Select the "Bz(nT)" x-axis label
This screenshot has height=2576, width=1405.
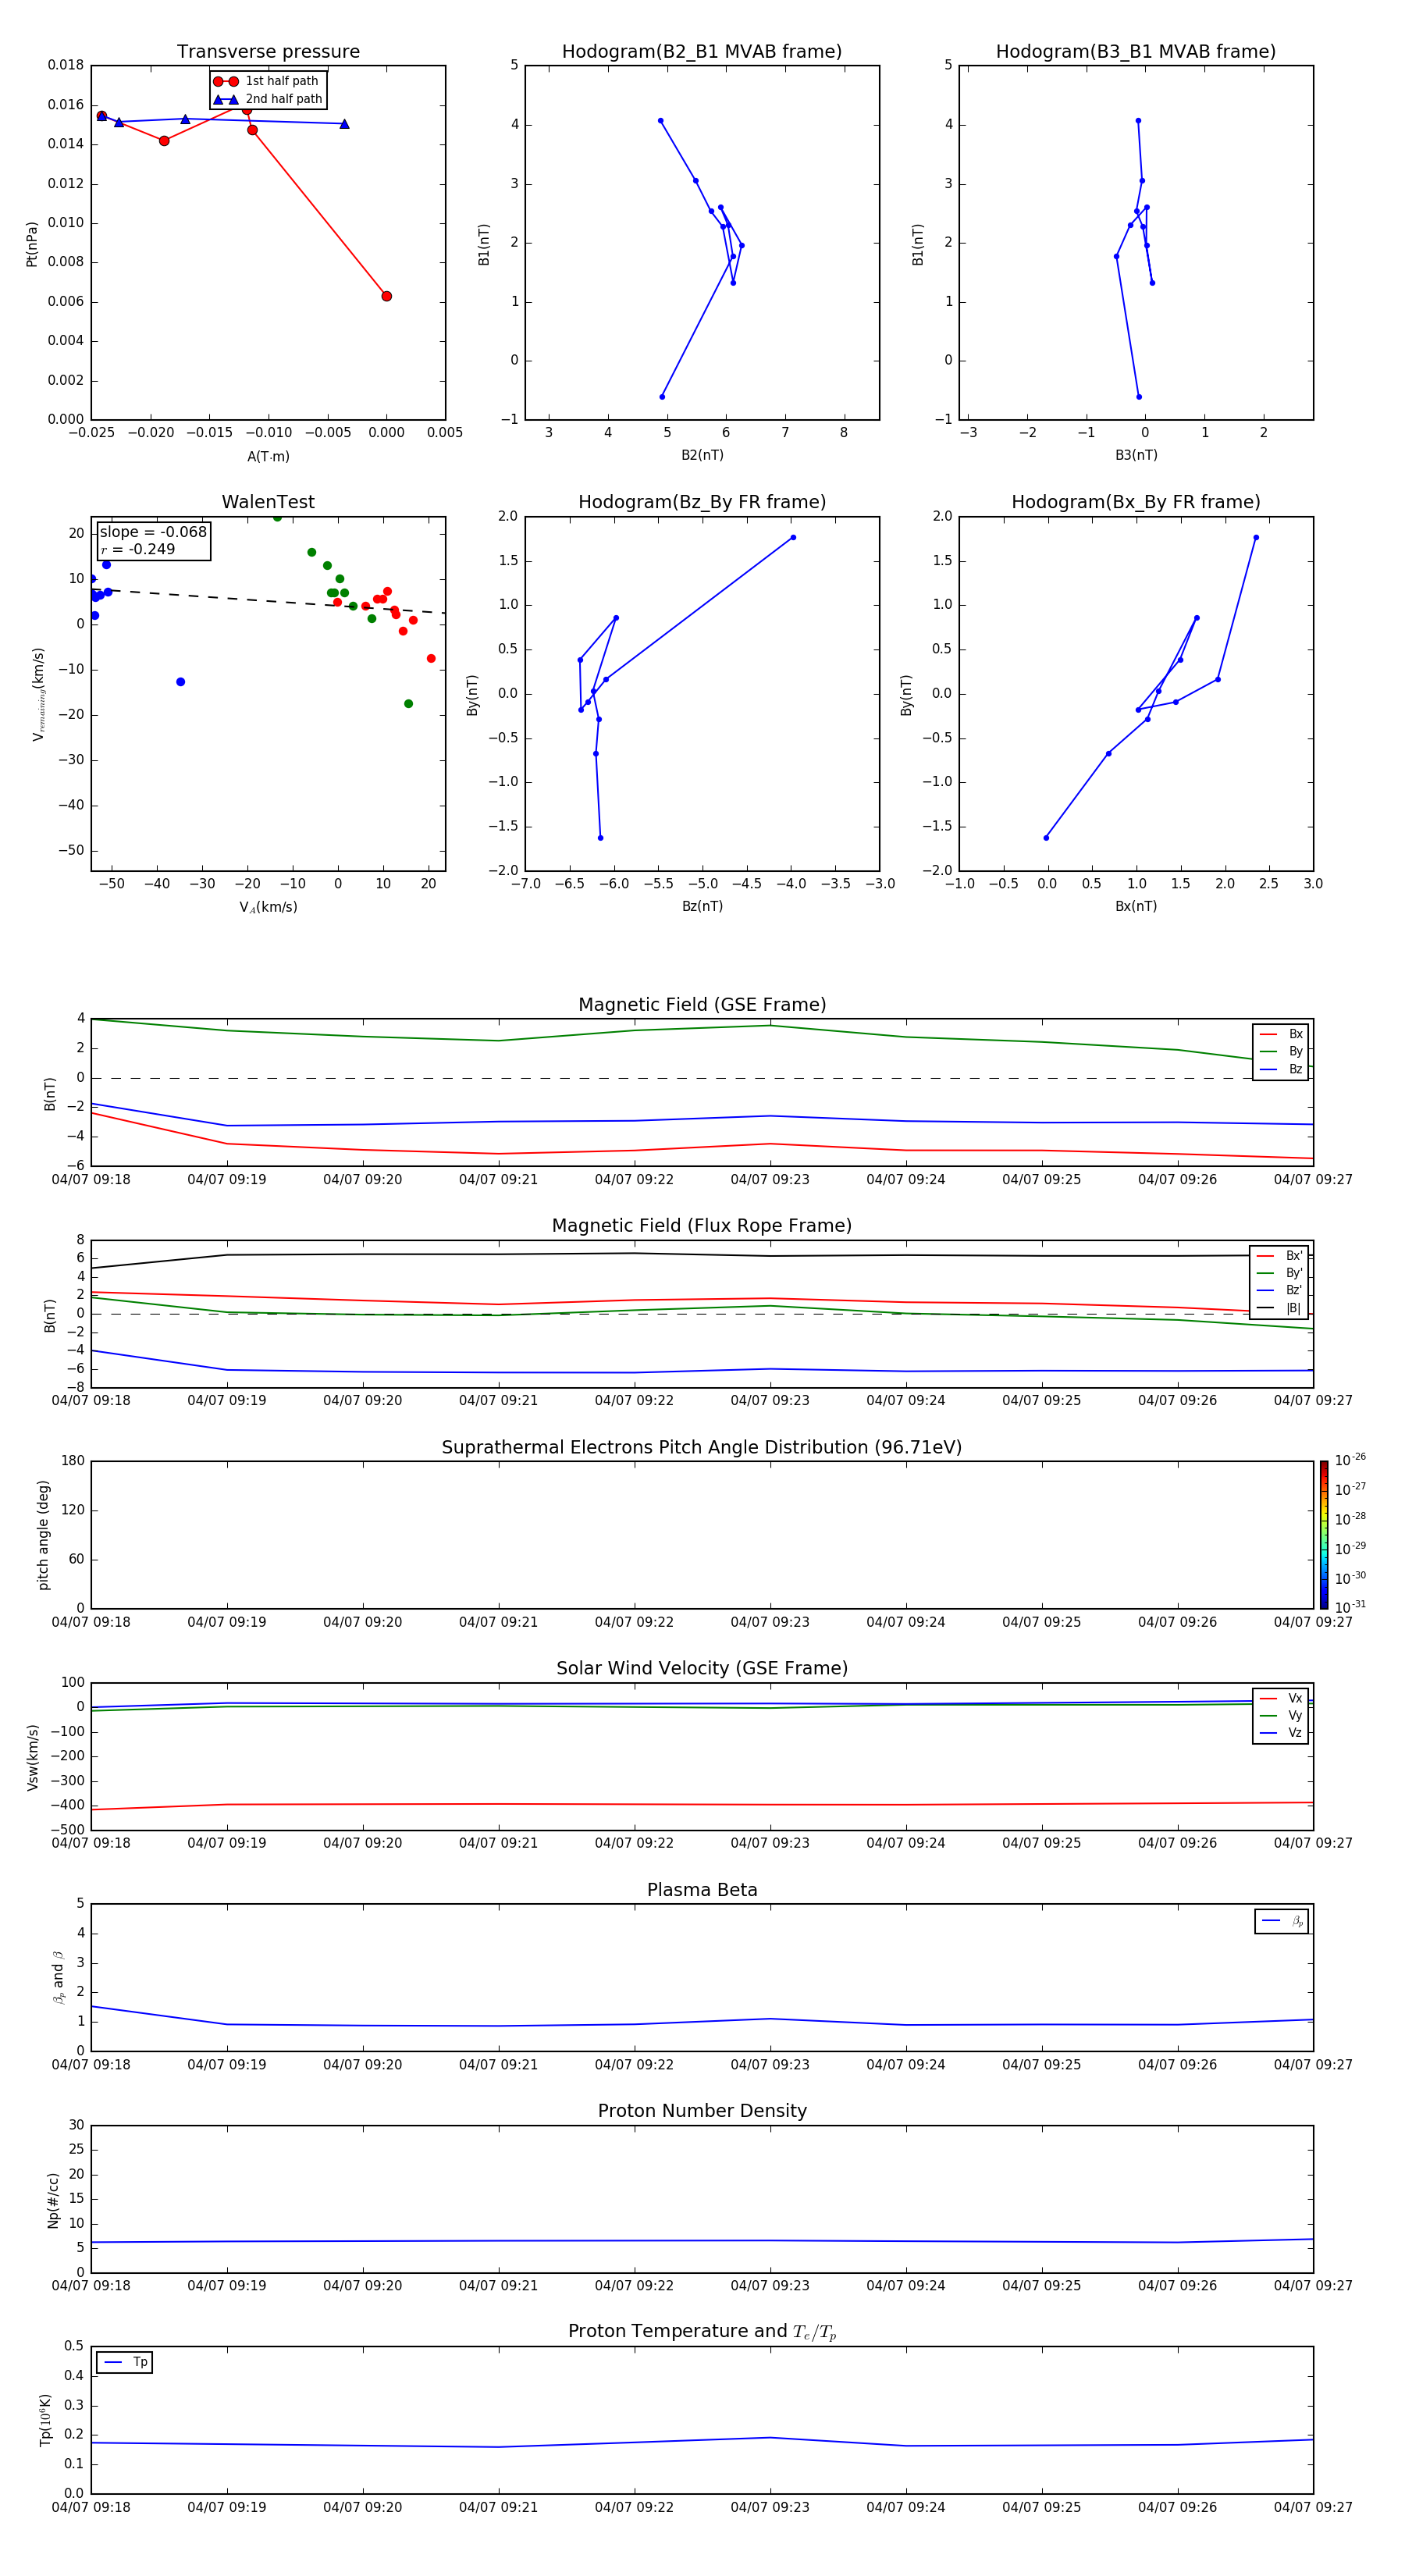coord(702,906)
